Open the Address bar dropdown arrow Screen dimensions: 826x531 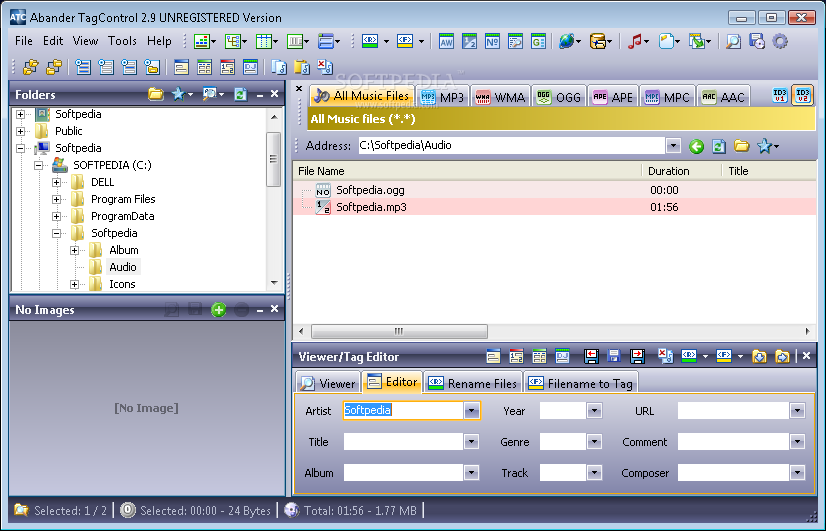coord(673,145)
